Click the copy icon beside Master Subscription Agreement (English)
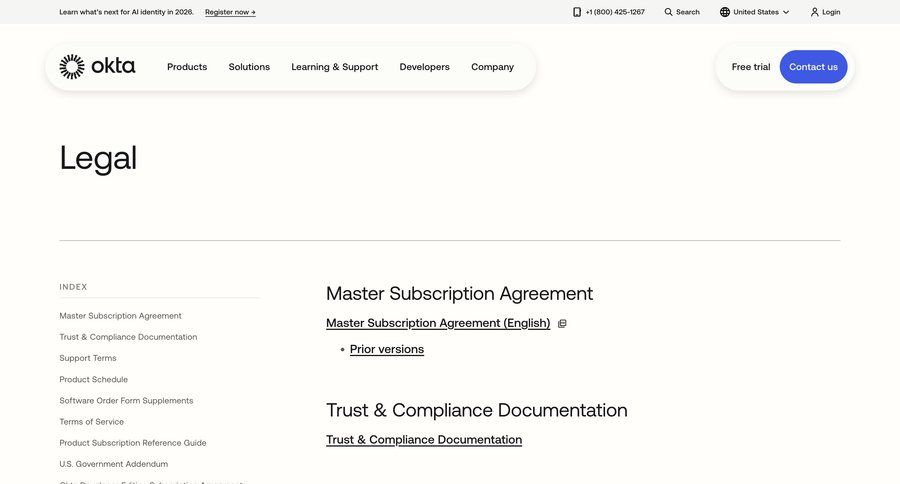Viewport: 900px width, 484px height. coord(562,324)
